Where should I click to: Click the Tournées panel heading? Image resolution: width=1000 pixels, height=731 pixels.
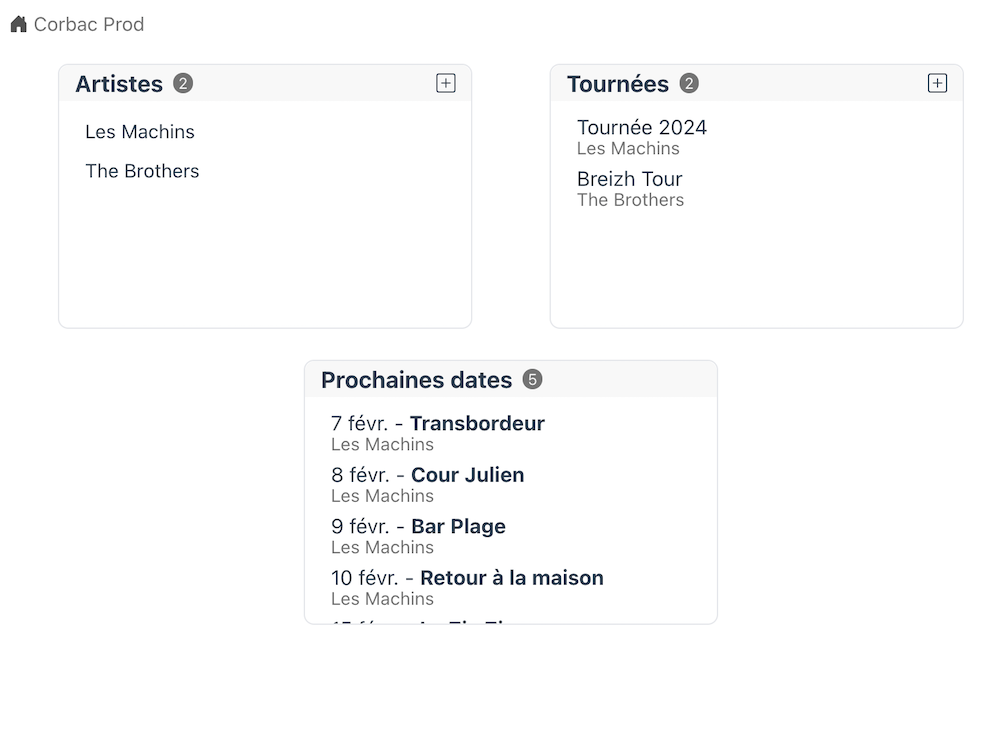pos(618,84)
